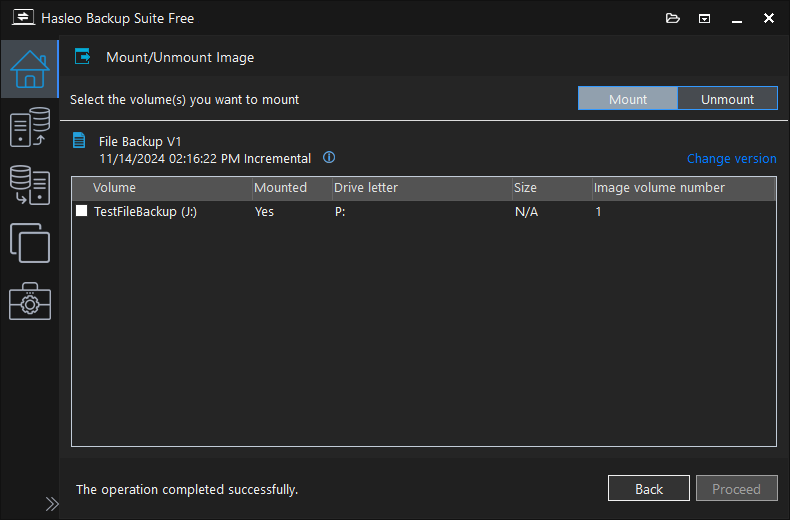
Task: Click the Back button
Action: pyautogui.click(x=649, y=489)
